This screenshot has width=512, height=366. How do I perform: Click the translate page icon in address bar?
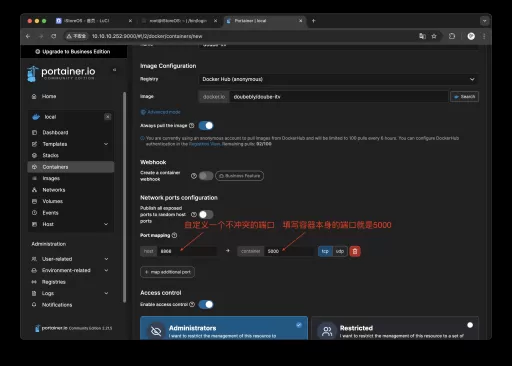(x=422, y=36)
